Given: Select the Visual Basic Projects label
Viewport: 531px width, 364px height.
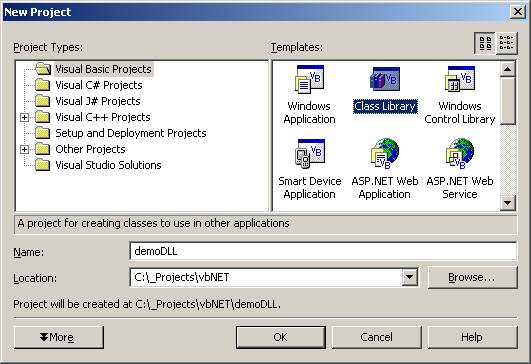Looking at the screenshot, I should pos(103,69).
